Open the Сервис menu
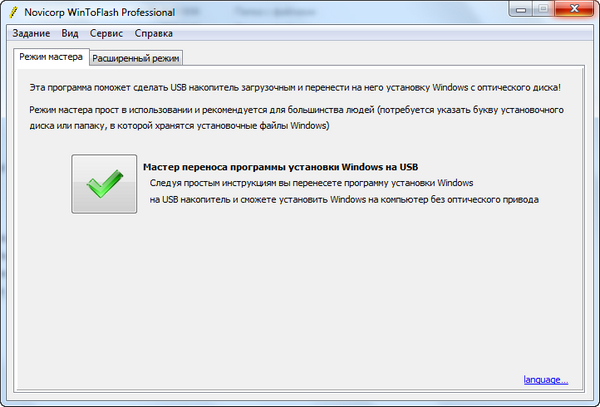This screenshot has height=407, width=600. coord(106,33)
